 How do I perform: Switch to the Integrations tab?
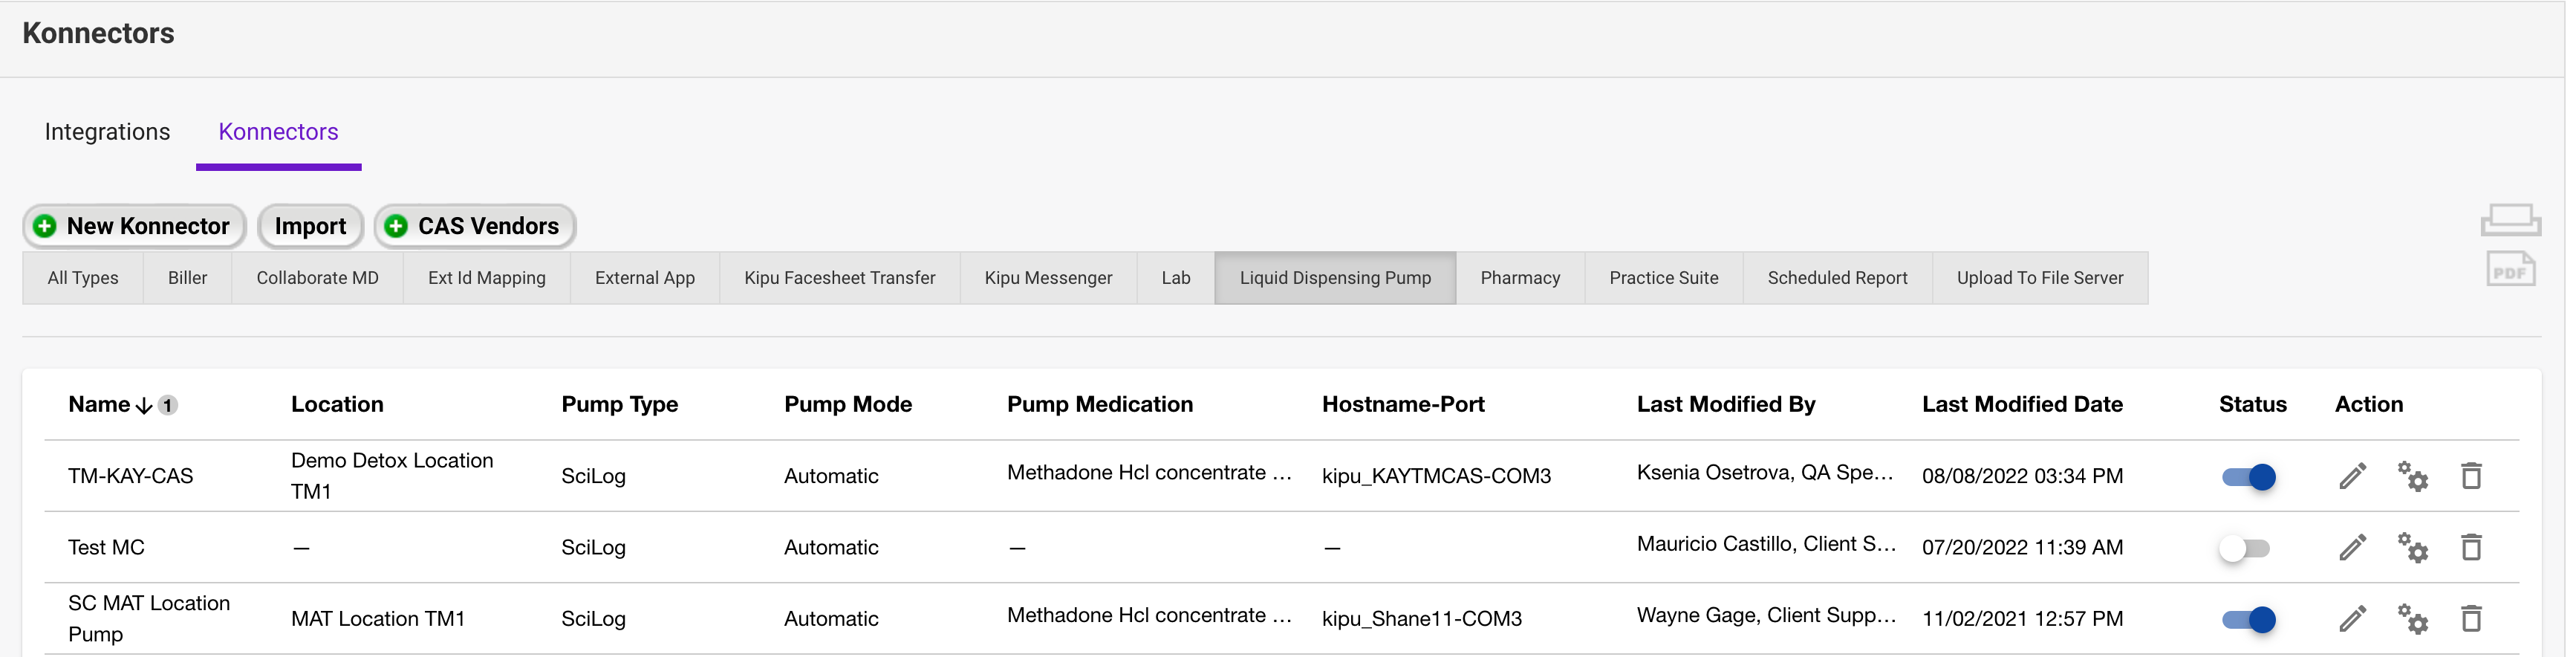click(107, 132)
